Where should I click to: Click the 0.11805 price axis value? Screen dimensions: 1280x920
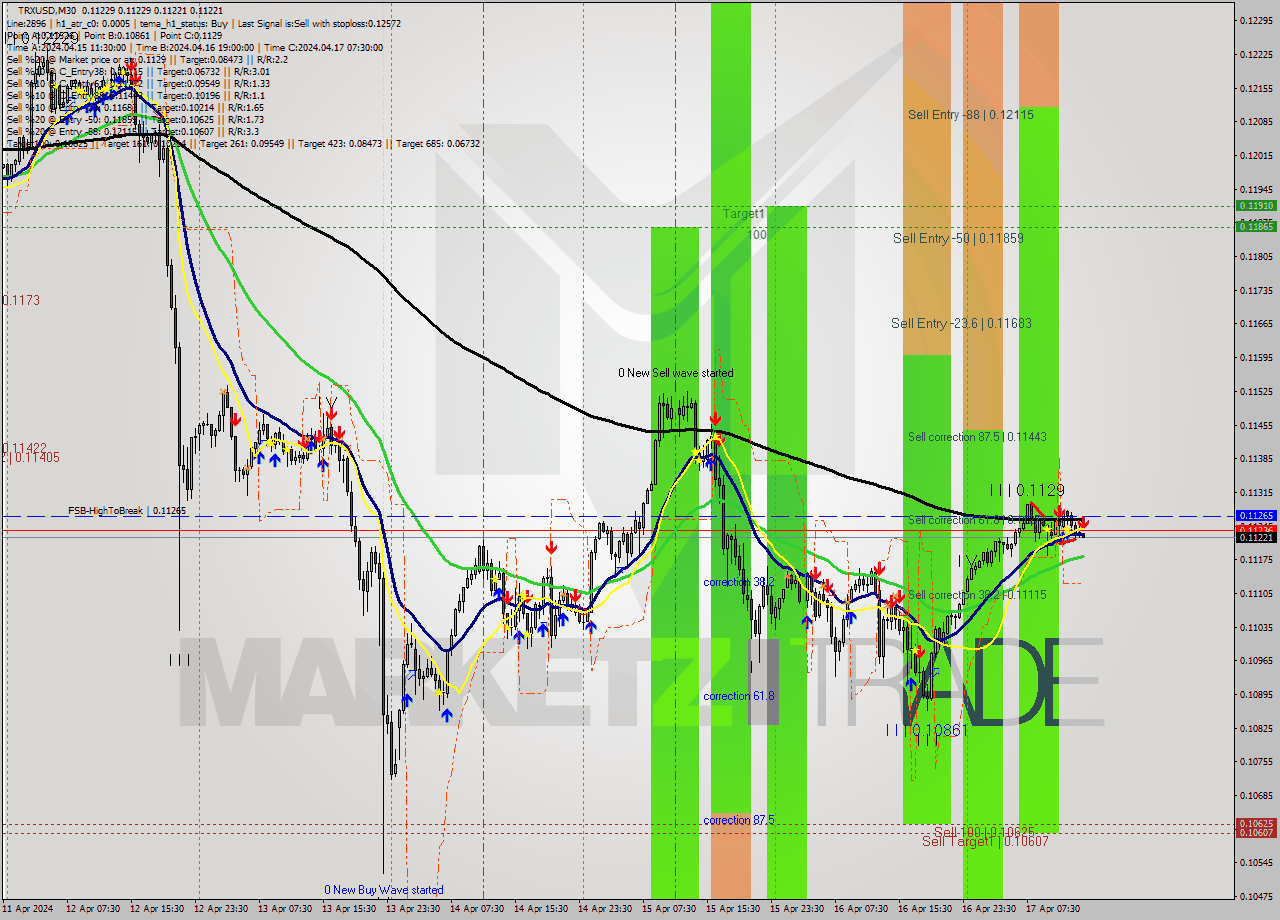(1256, 256)
